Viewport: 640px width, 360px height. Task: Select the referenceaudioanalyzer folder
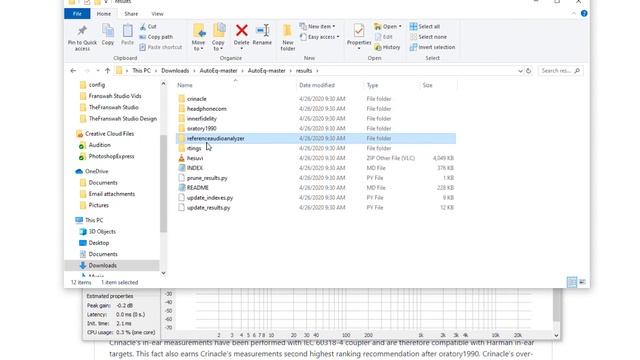tap(316, 138)
